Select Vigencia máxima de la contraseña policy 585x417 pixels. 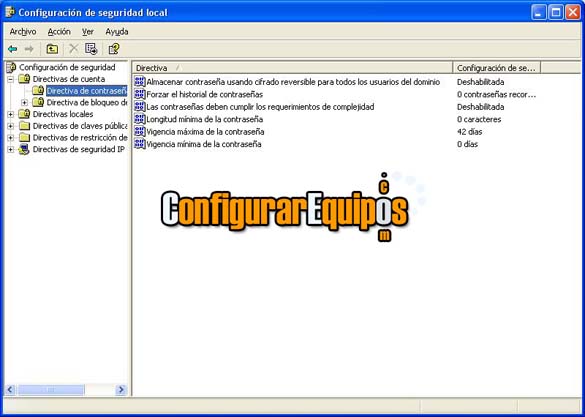click(205, 132)
